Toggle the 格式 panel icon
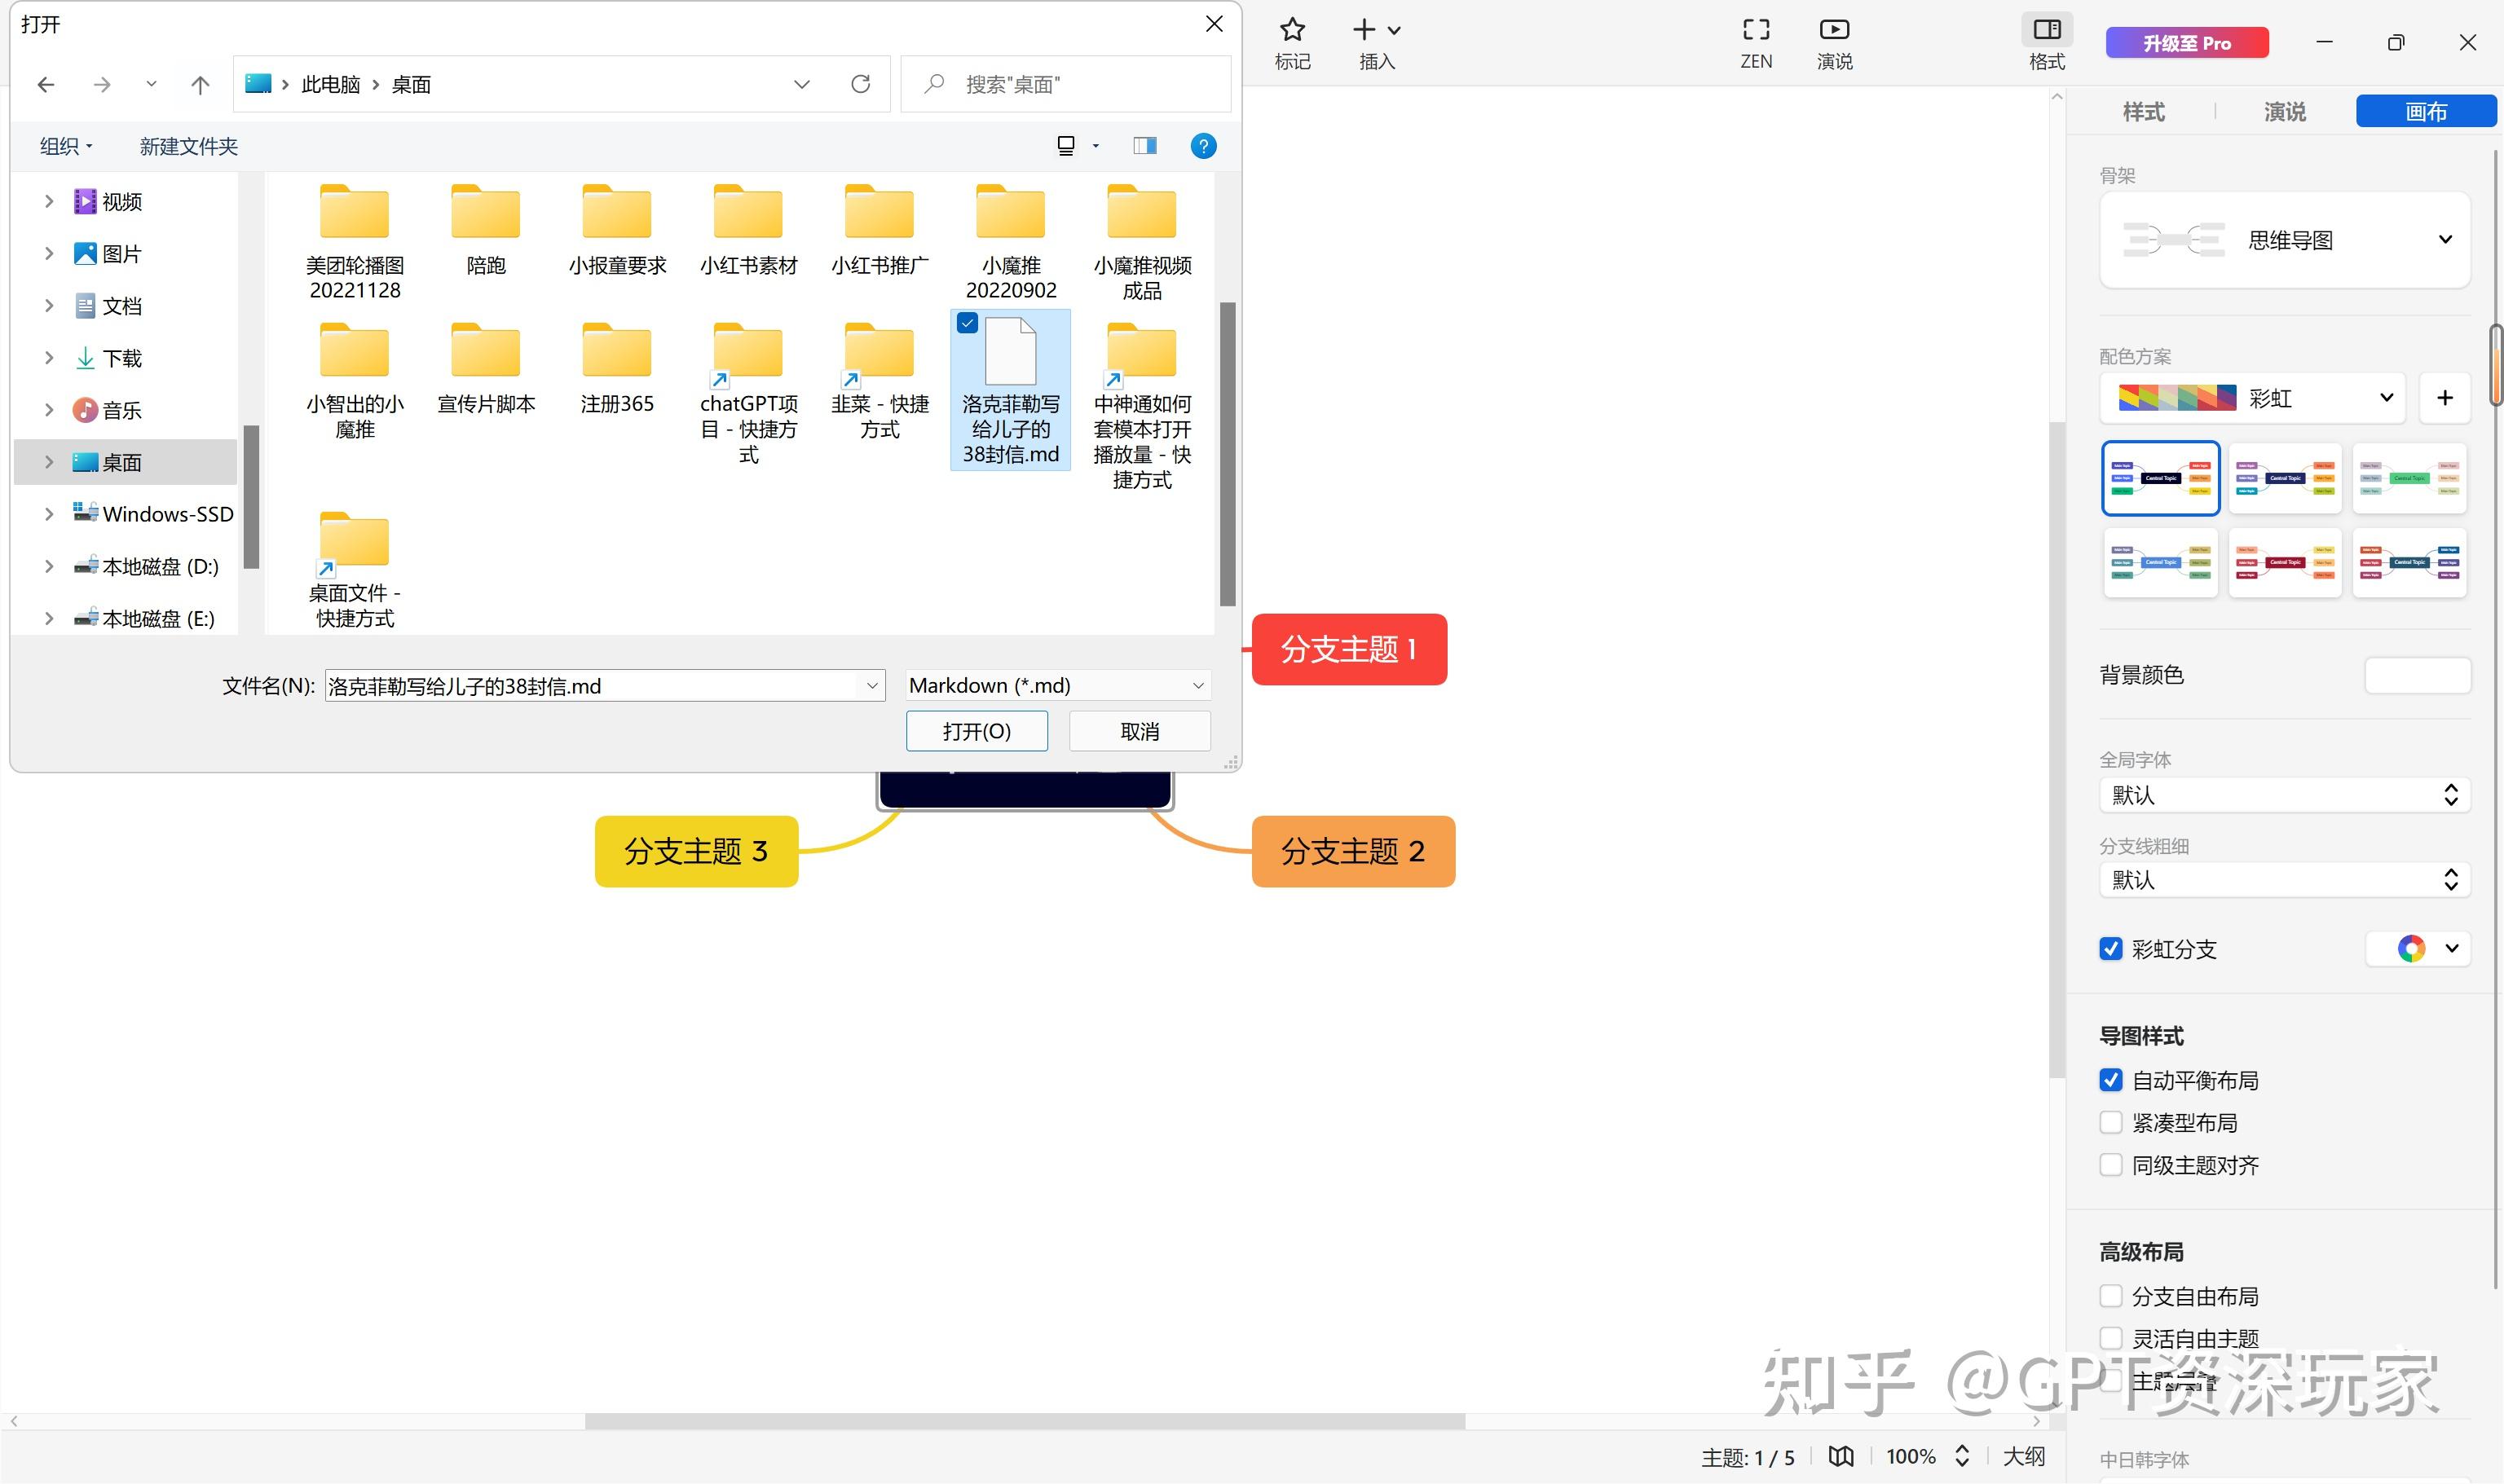Viewport: 2504px width, 1484px height. click(x=2046, y=30)
